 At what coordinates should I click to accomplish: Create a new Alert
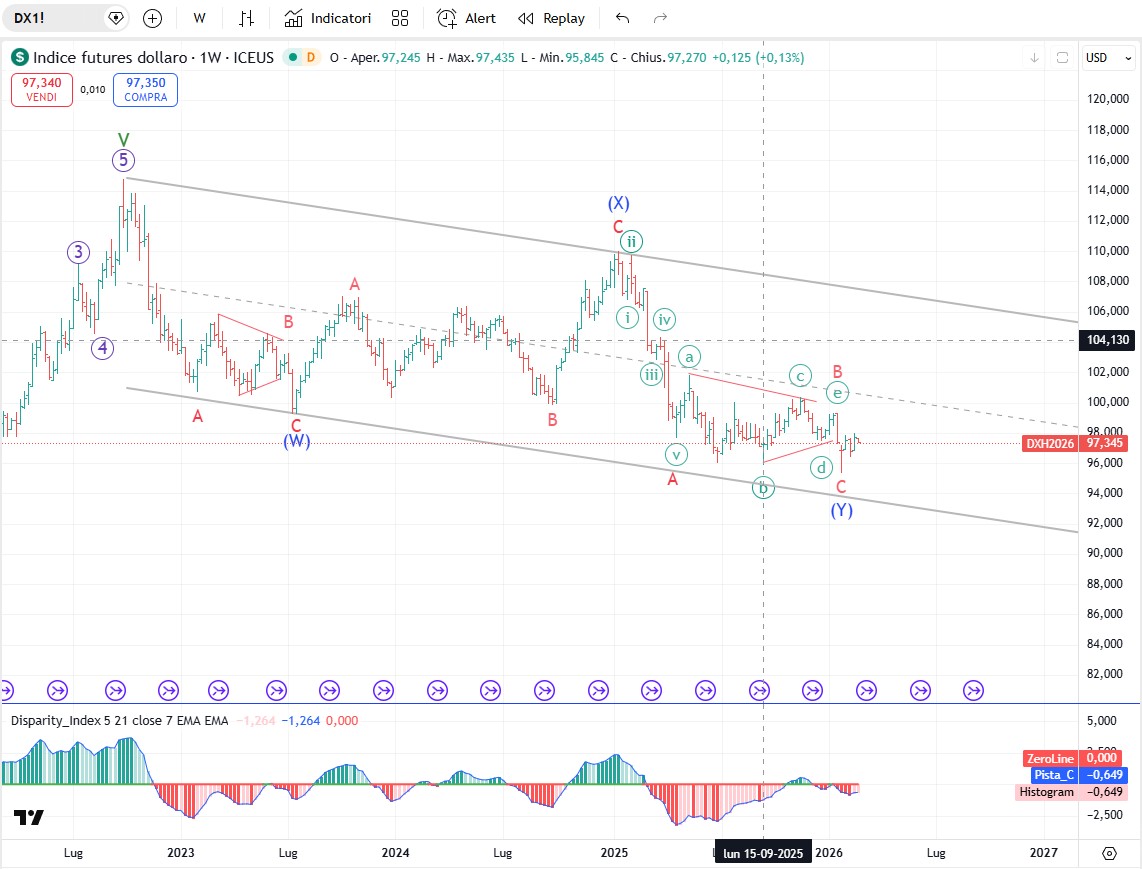pos(466,18)
